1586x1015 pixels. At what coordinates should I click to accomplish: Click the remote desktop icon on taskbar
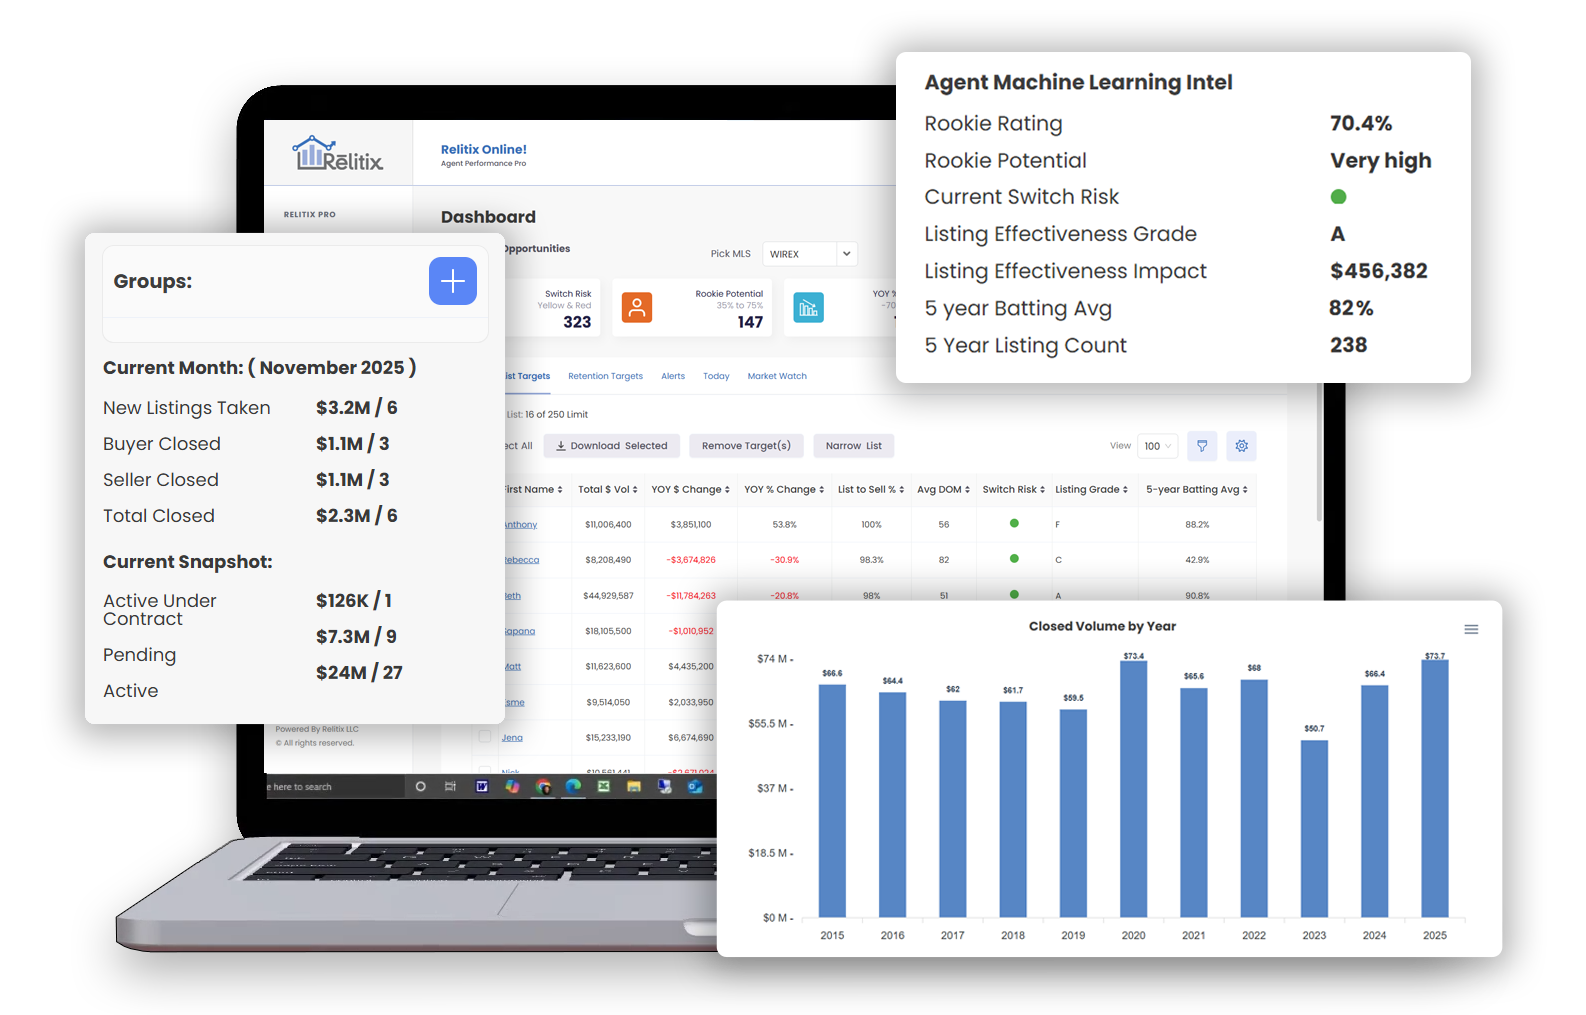click(664, 787)
